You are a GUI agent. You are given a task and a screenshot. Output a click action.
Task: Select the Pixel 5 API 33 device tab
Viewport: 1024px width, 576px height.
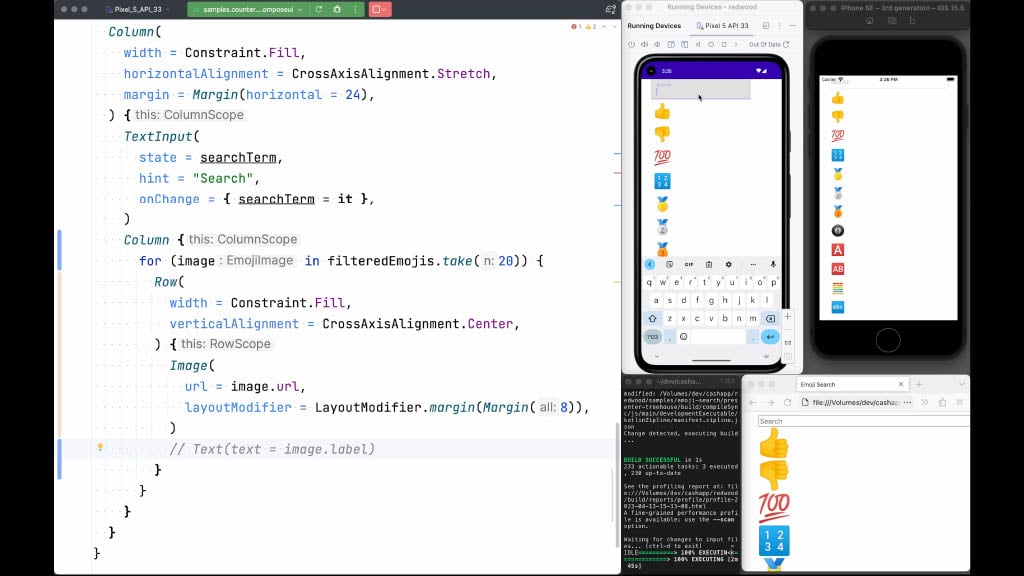pyautogui.click(x=722, y=26)
